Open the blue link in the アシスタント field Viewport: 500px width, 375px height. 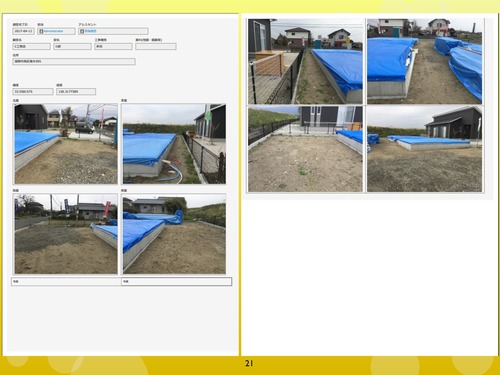pyautogui.click(x=91, y=31)
